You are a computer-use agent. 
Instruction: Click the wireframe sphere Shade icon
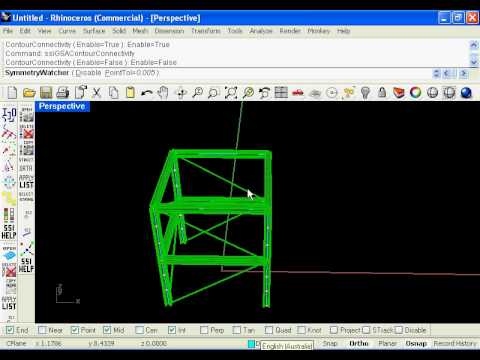432,92
